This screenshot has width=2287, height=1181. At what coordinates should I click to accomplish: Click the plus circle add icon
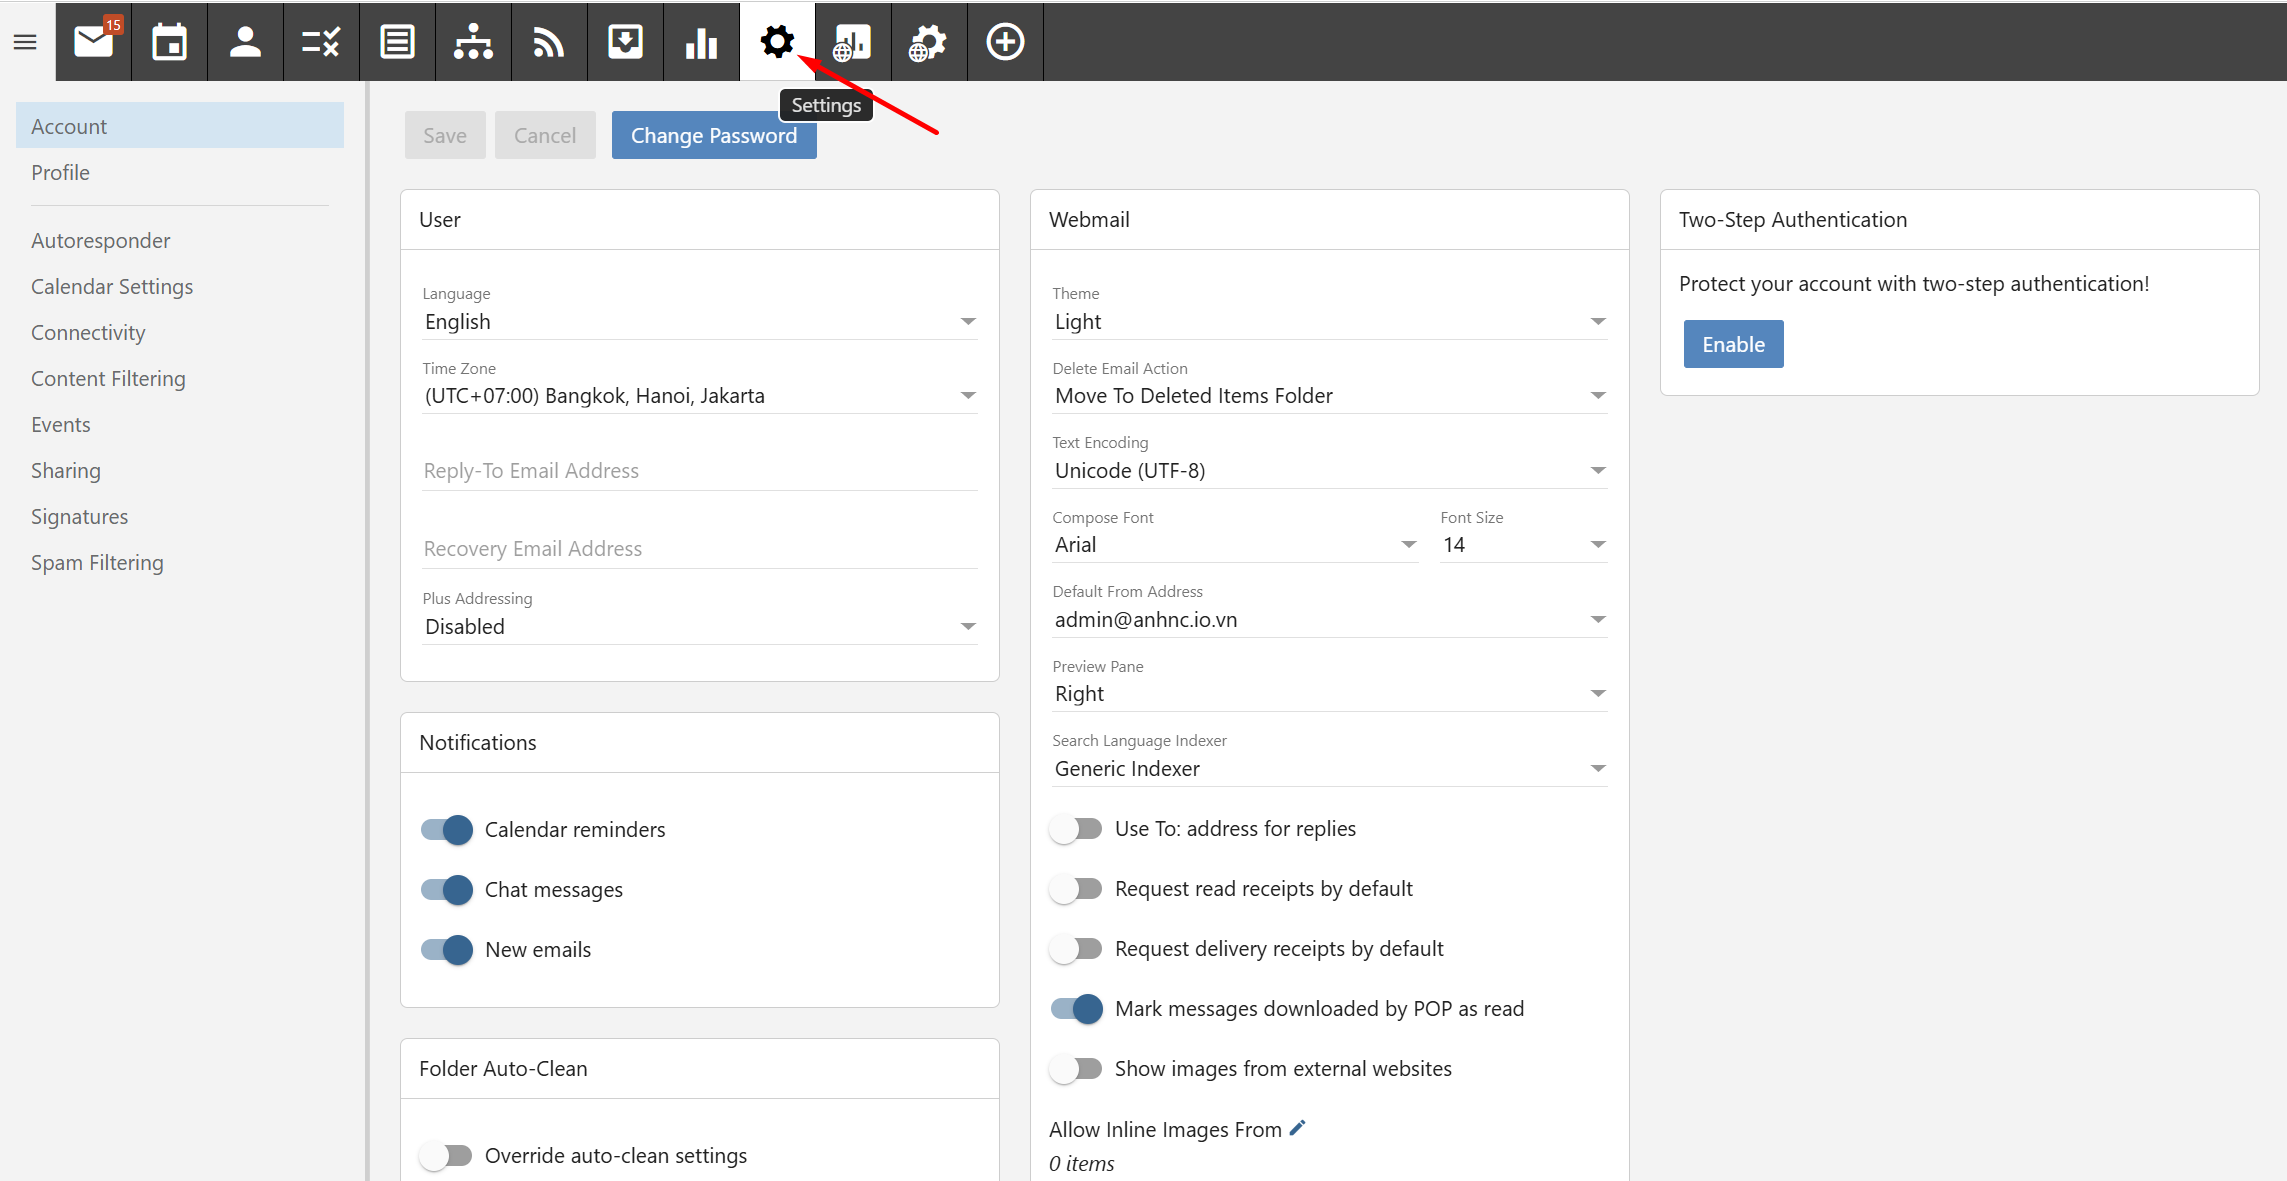pos(1006,42)
